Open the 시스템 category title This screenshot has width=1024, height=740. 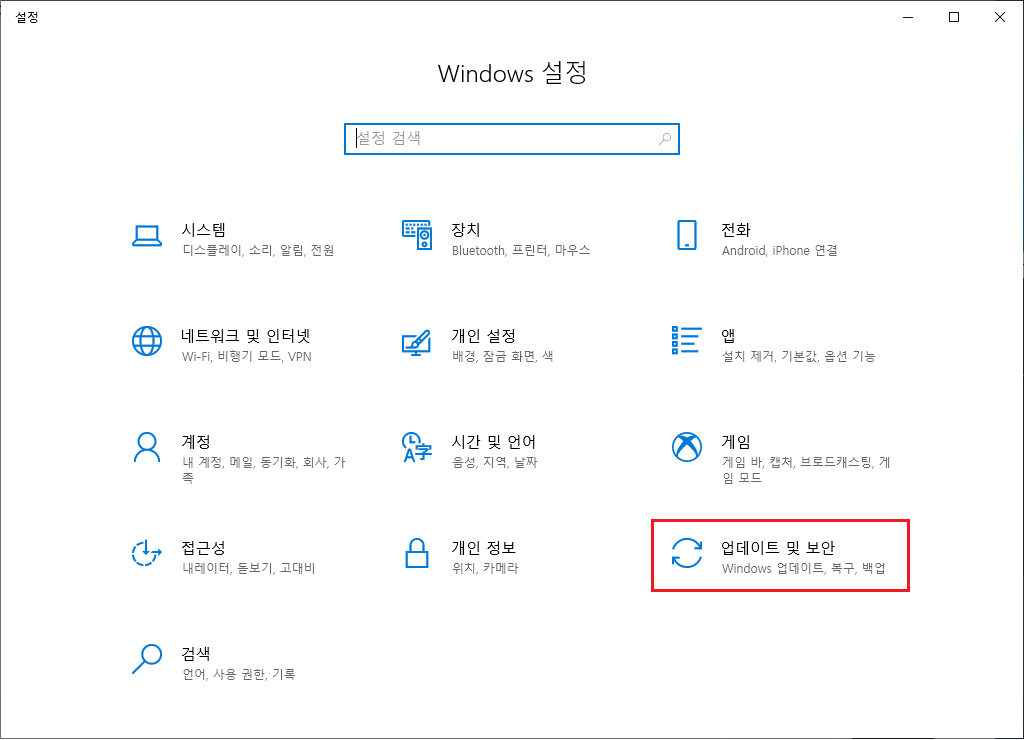[x=204, y=230]
